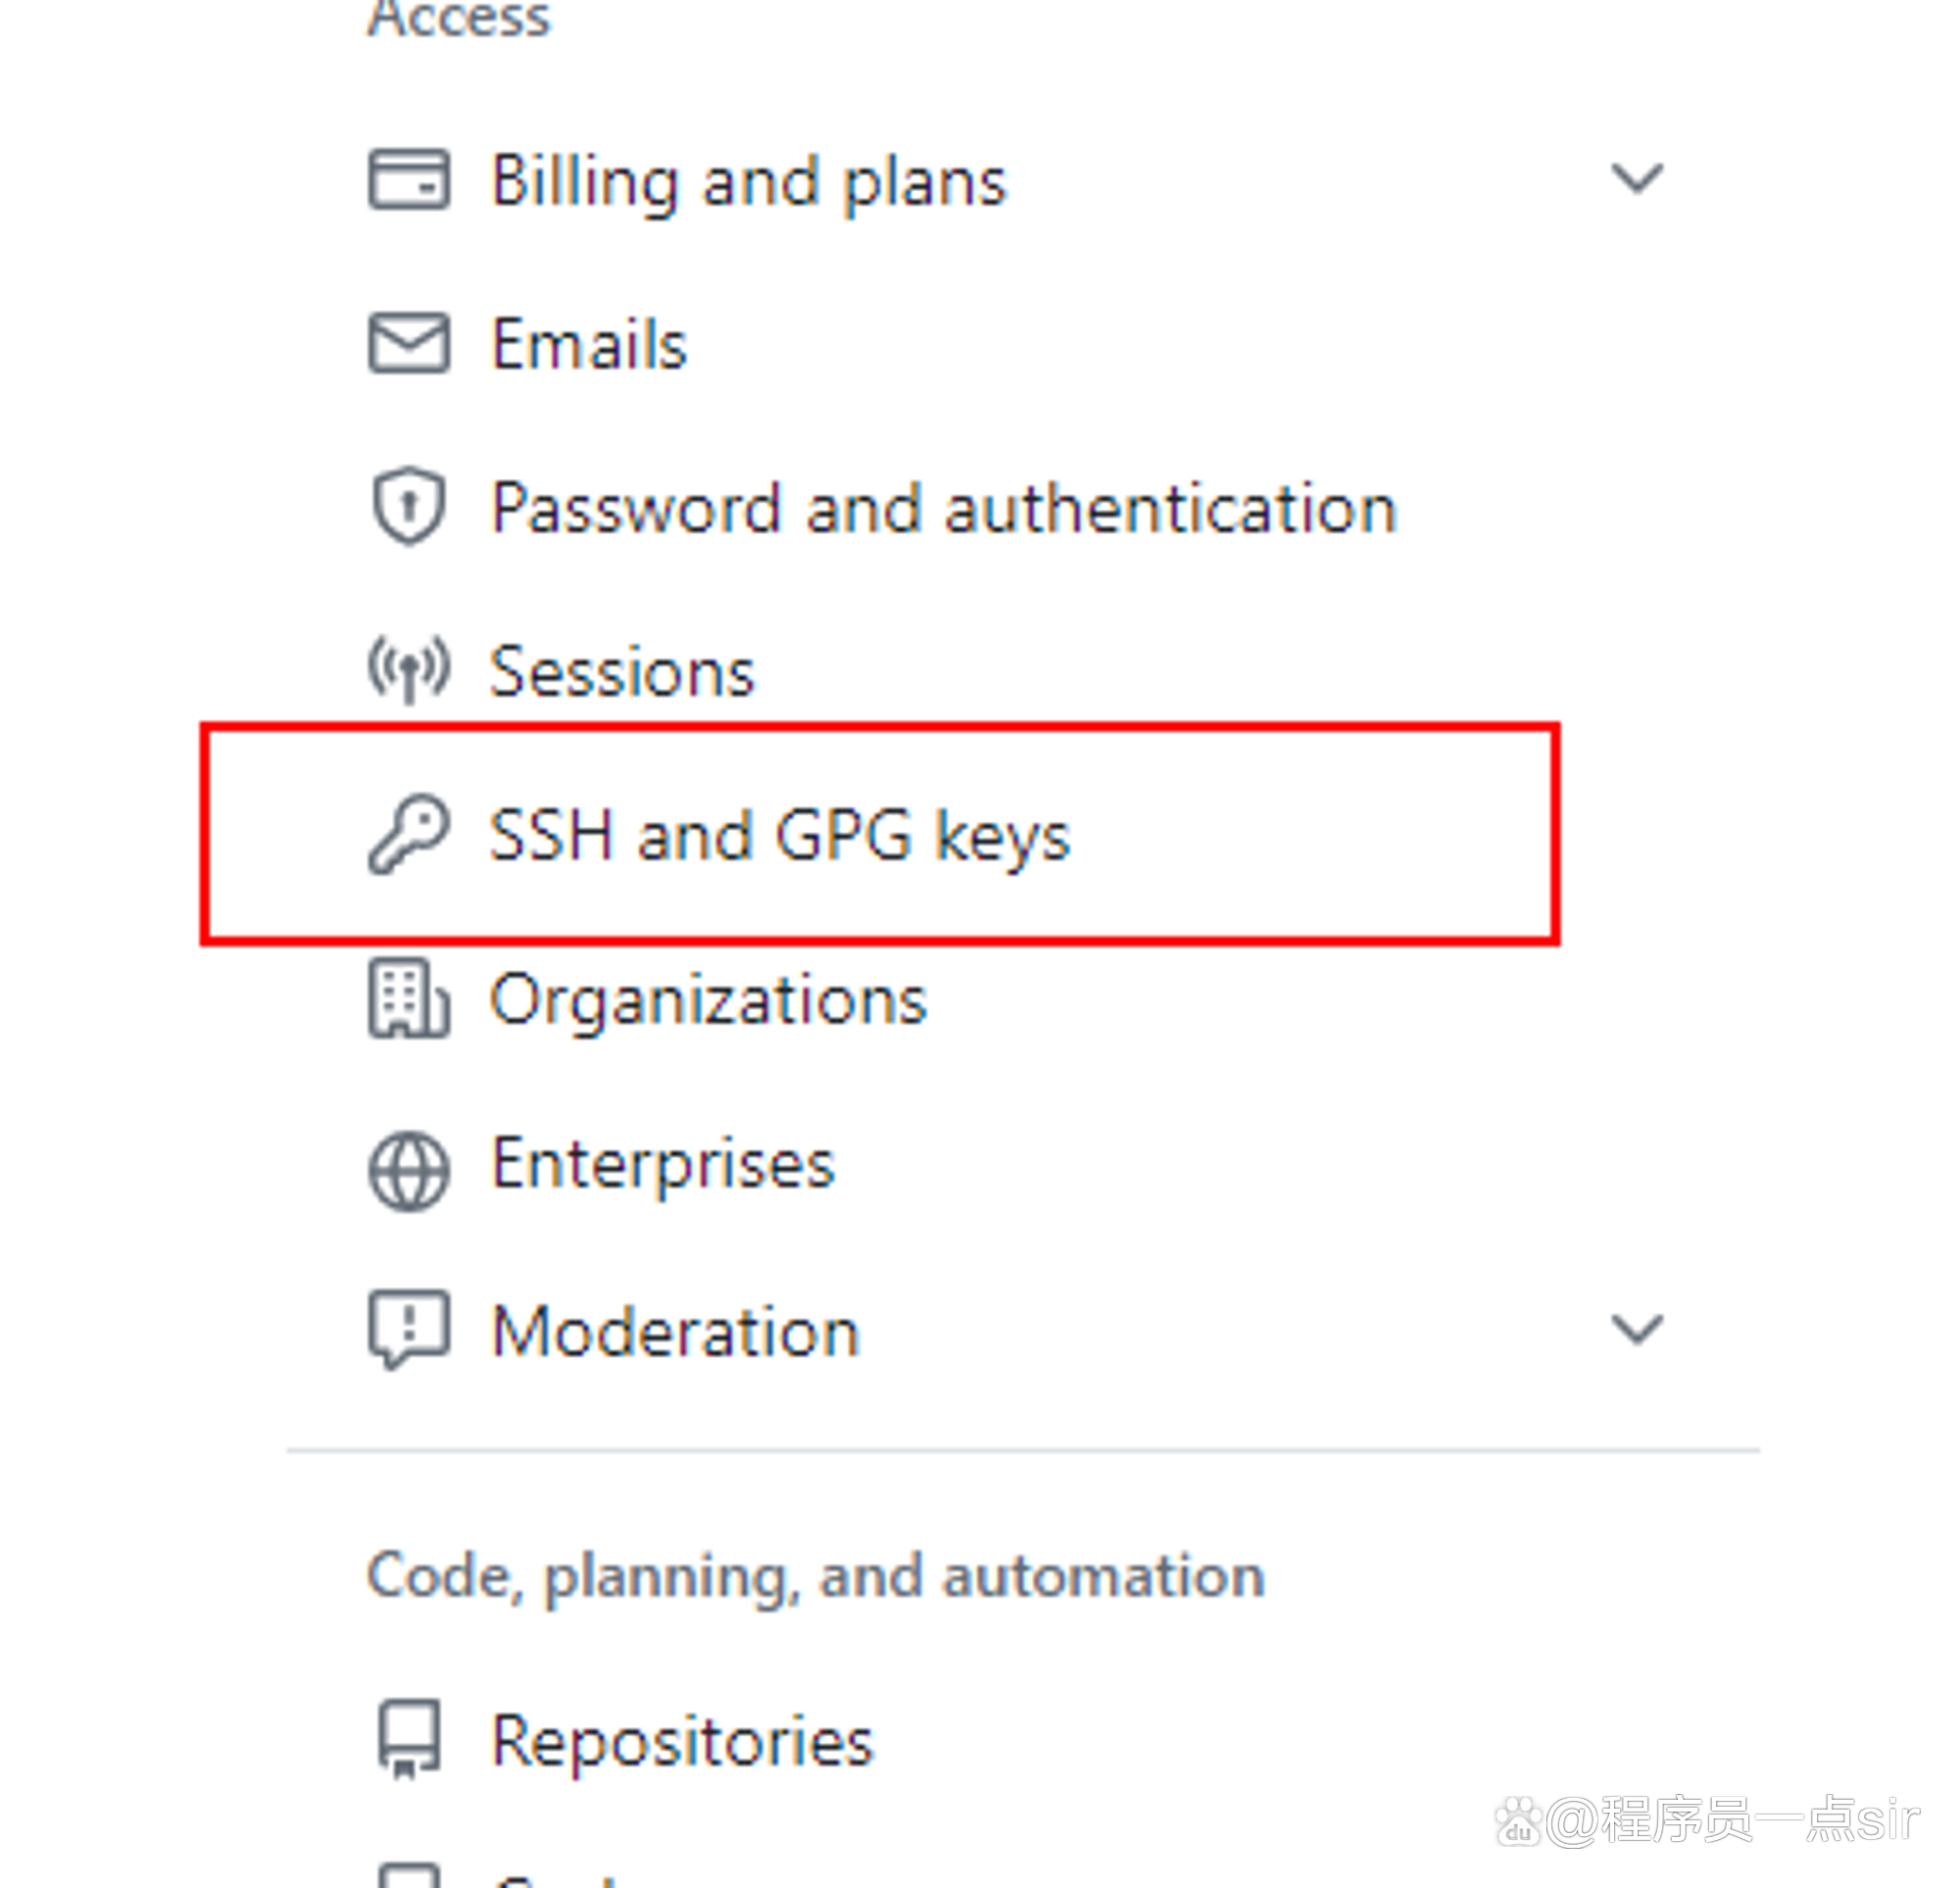Expand the Billing and plans chevron

pos(1637,178)
